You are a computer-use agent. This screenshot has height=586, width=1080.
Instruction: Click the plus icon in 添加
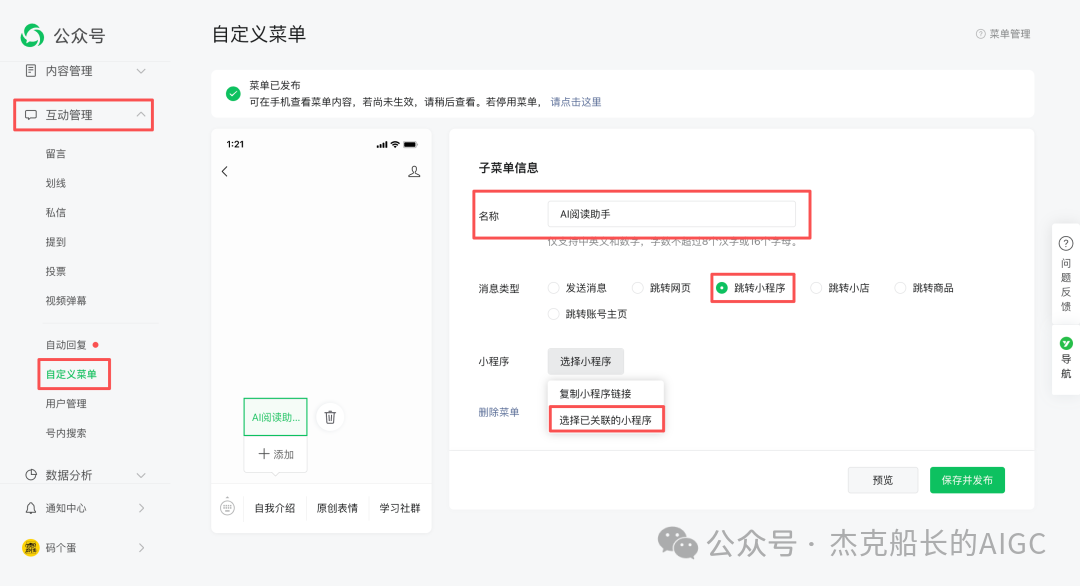[x=264, y=454]
